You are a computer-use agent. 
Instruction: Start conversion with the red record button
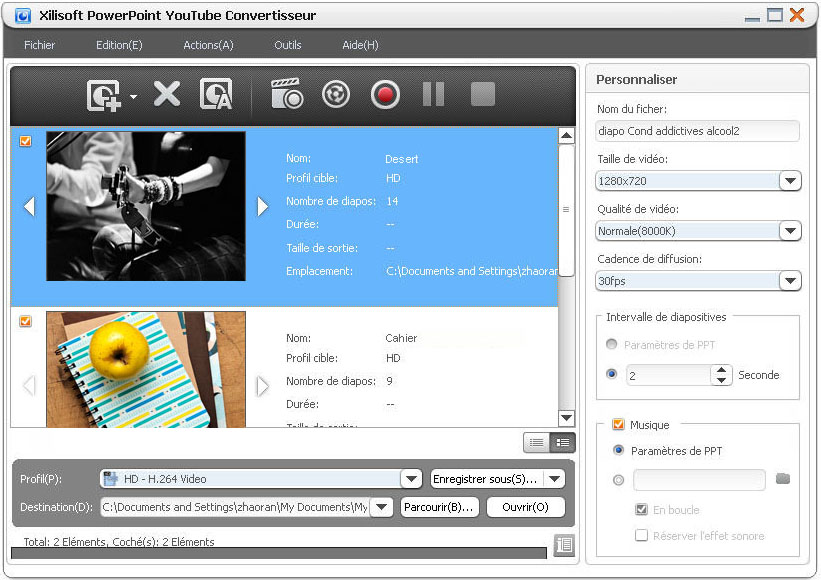click(x=385, y=95)
